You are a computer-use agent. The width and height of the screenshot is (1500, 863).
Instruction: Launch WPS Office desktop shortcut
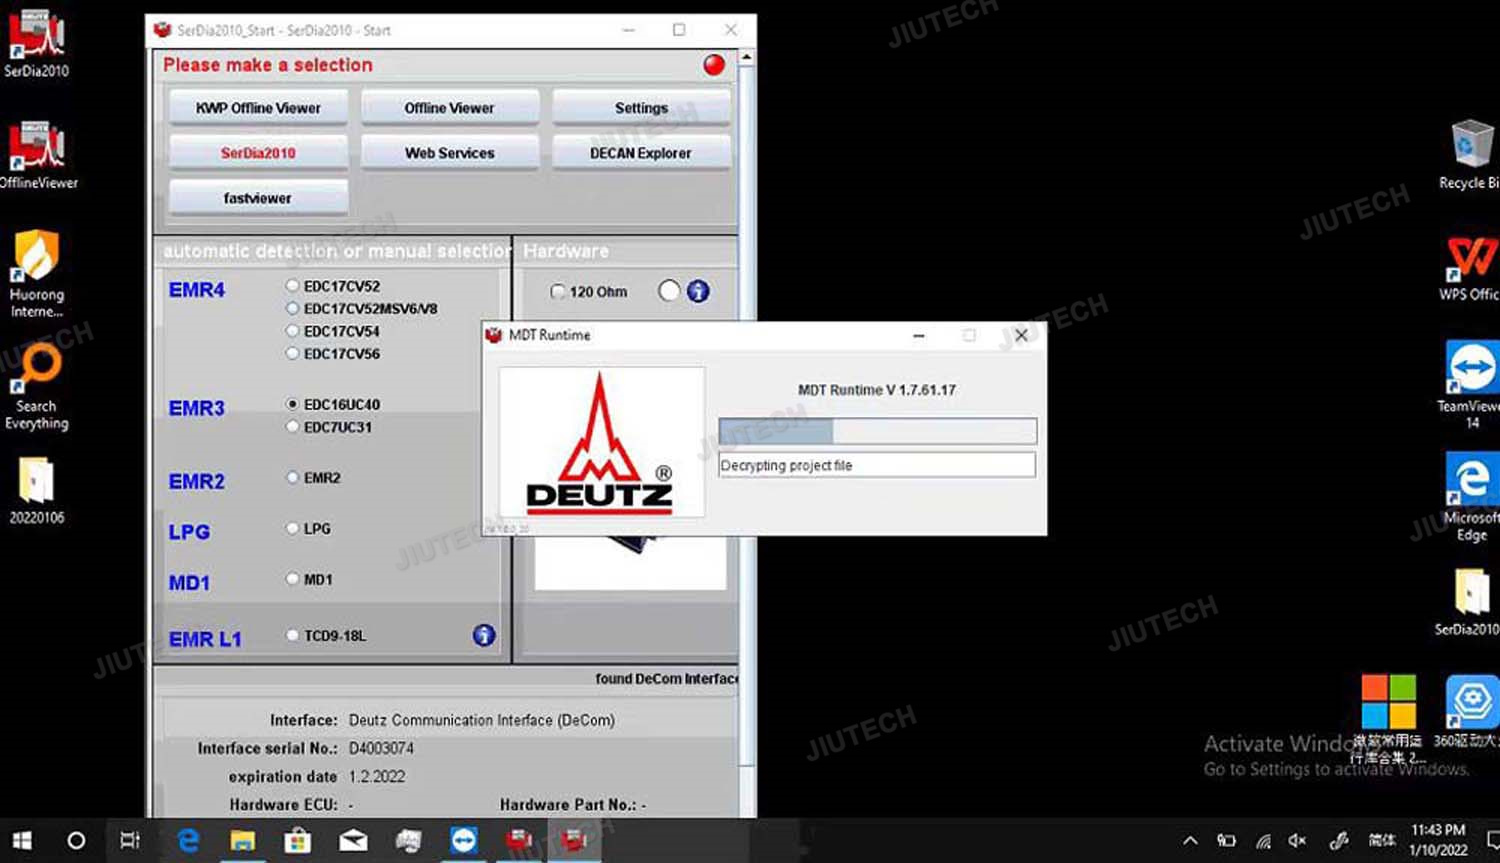click(1470, 267)
